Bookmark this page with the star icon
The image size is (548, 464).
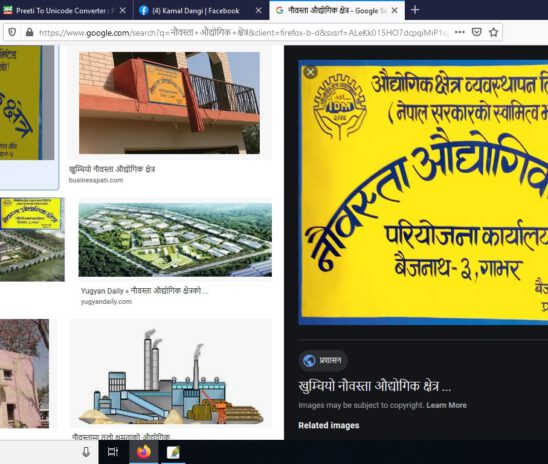click(493, 32)
